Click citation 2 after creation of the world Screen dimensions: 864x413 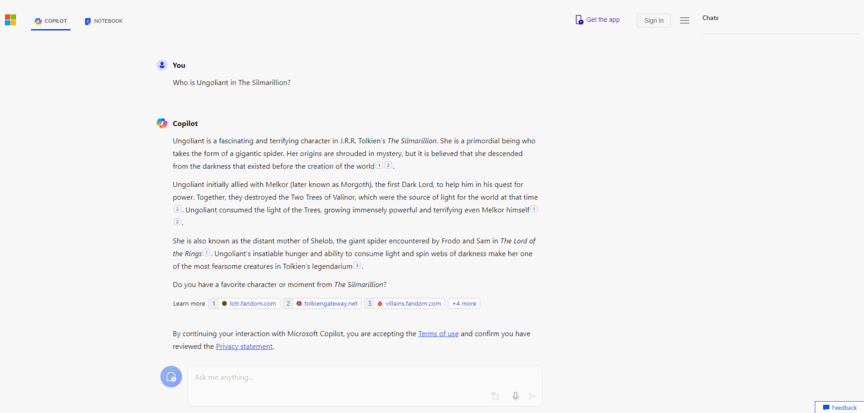(388, 165)
